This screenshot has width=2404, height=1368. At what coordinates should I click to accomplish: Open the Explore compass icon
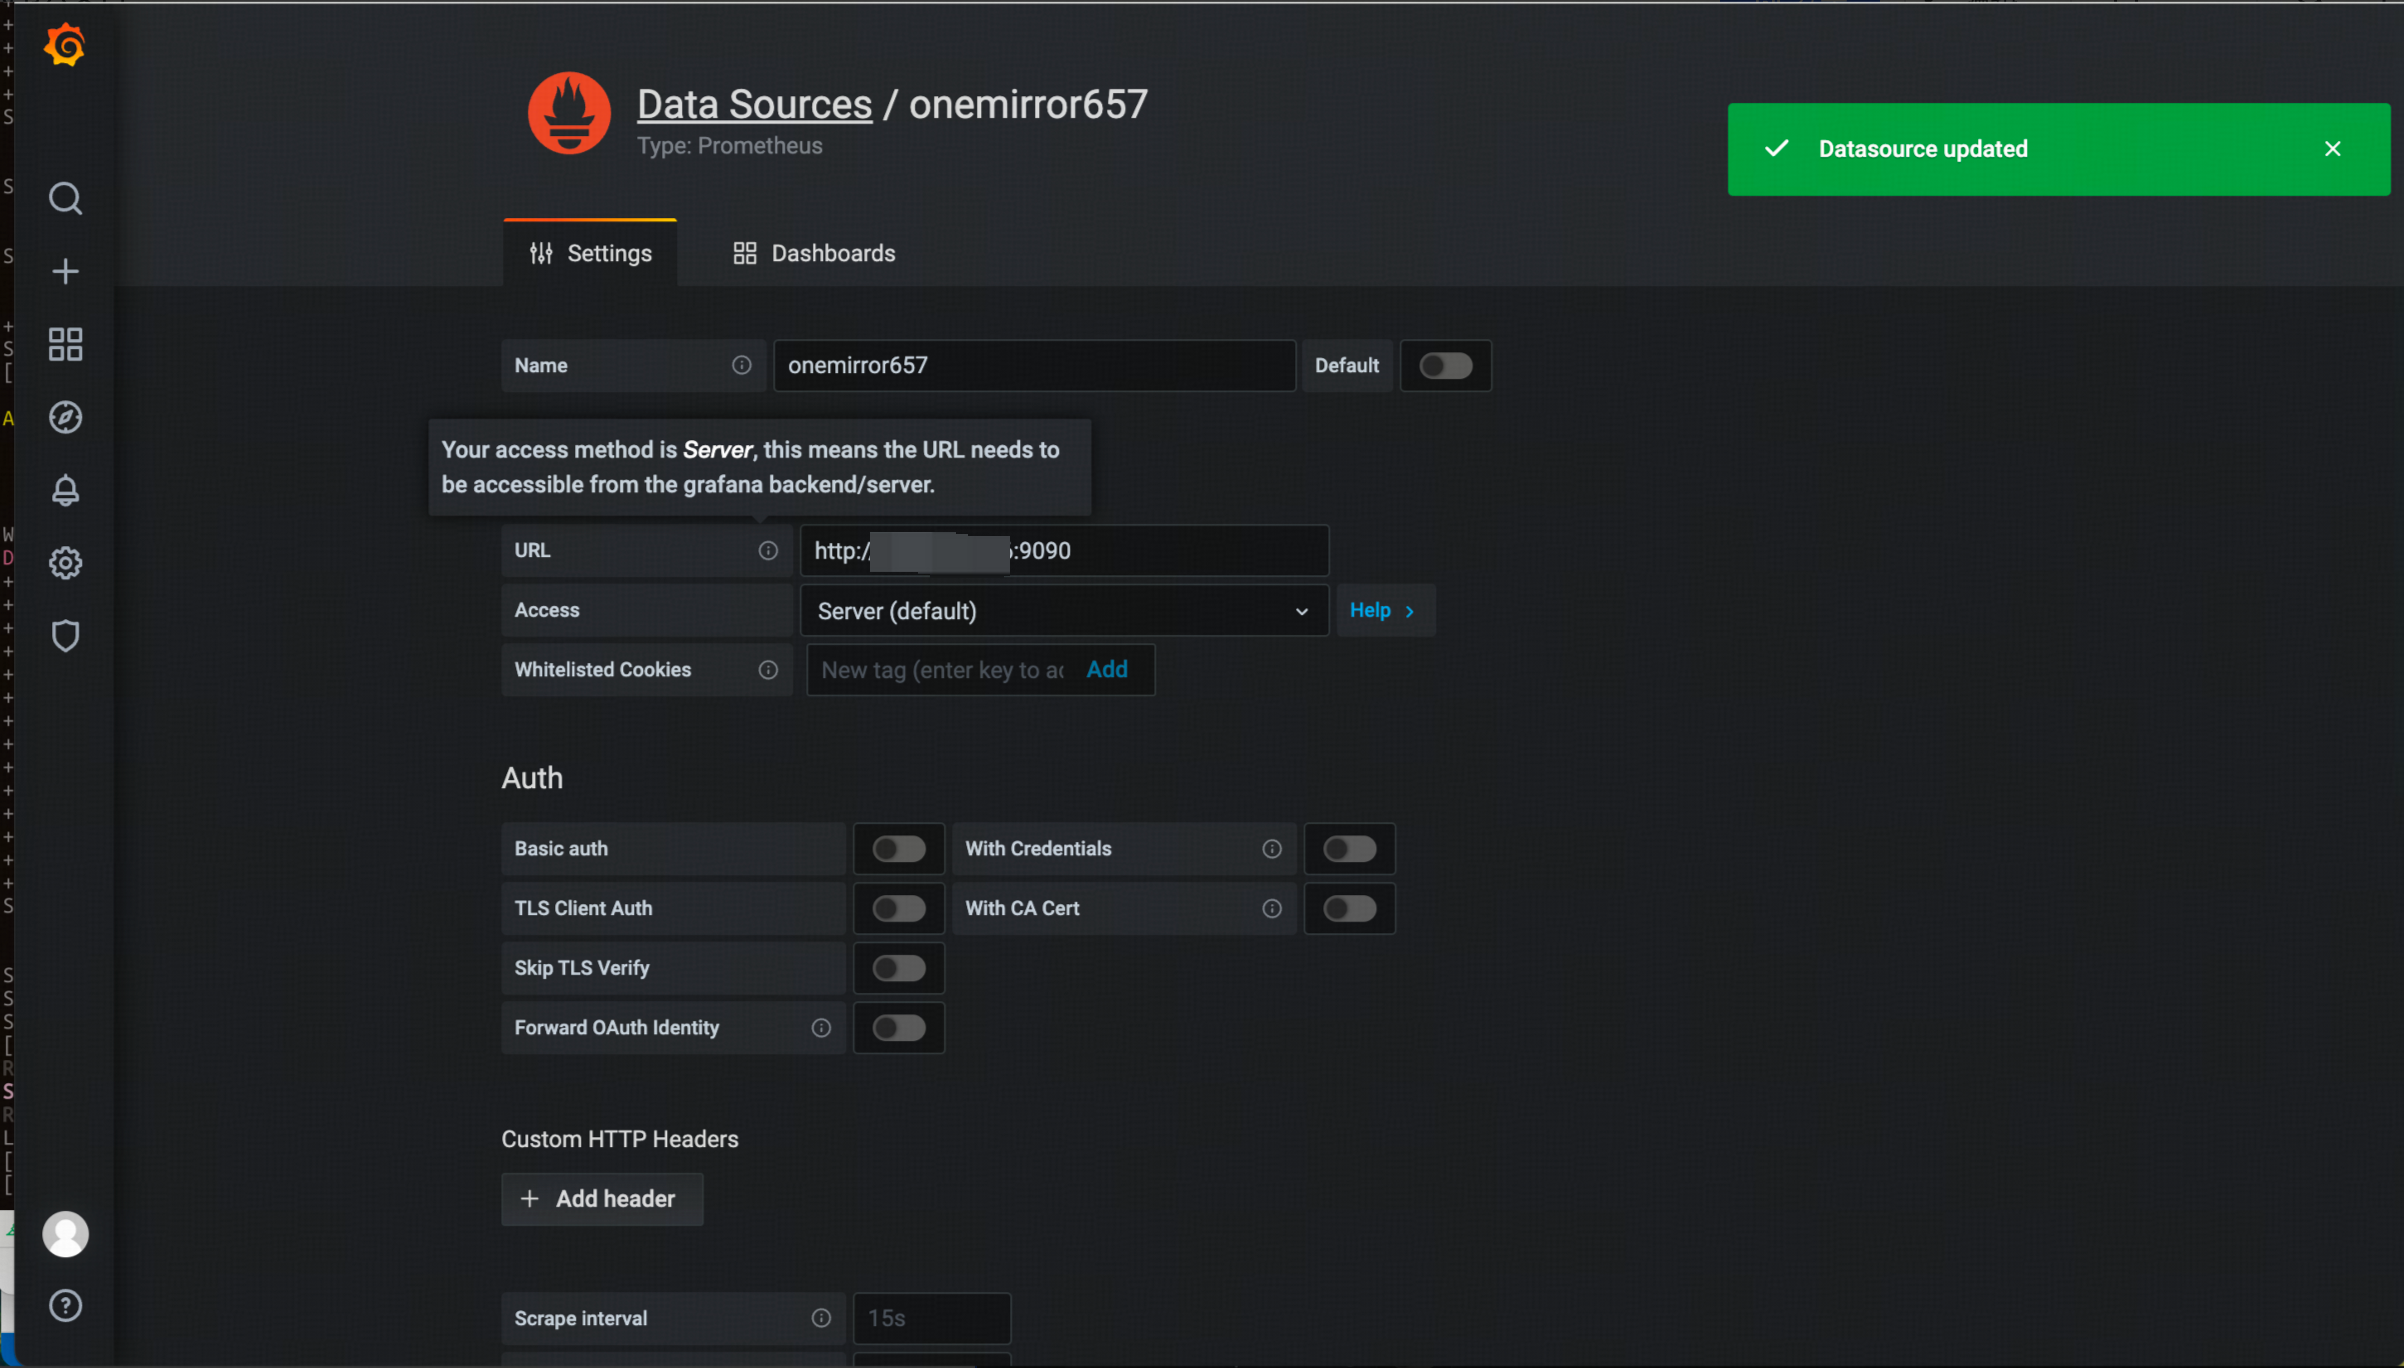click(65, 418)
